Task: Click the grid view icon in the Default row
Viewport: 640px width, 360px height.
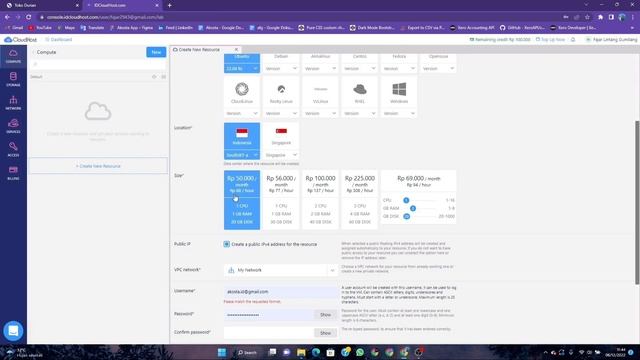Action: 163,77
